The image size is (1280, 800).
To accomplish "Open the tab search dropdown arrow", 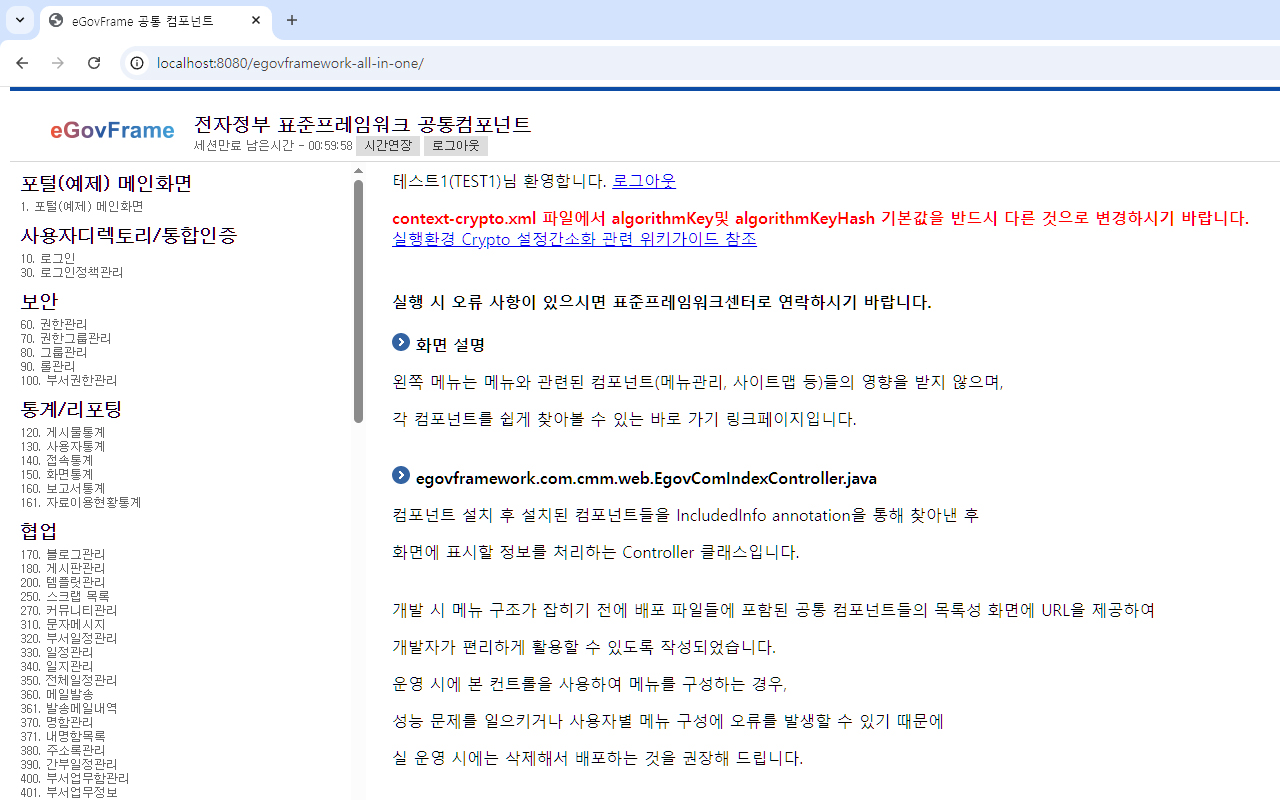I will click(x=20, y=20).
